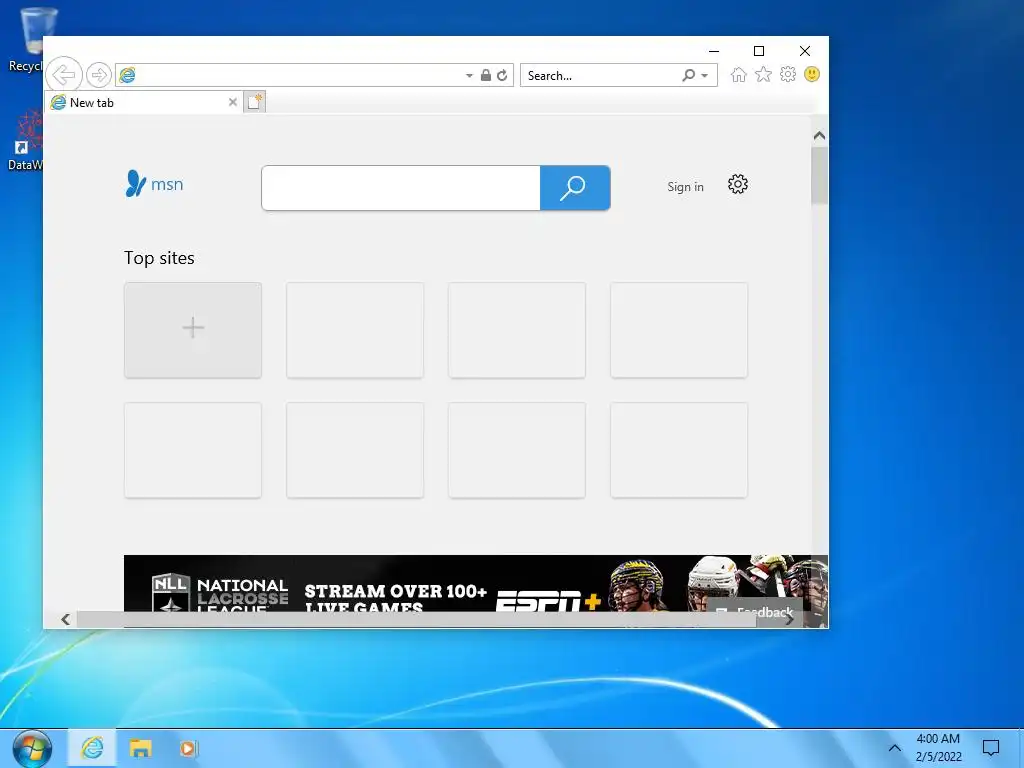This screenshot has height=768, width=1024.
Task: Click the browser Back arrow button
Action: [64, 75]
